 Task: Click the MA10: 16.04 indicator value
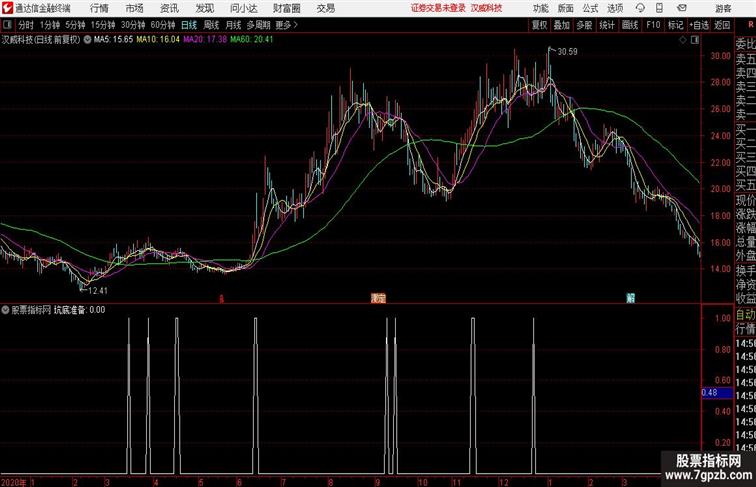pos(158,40)
